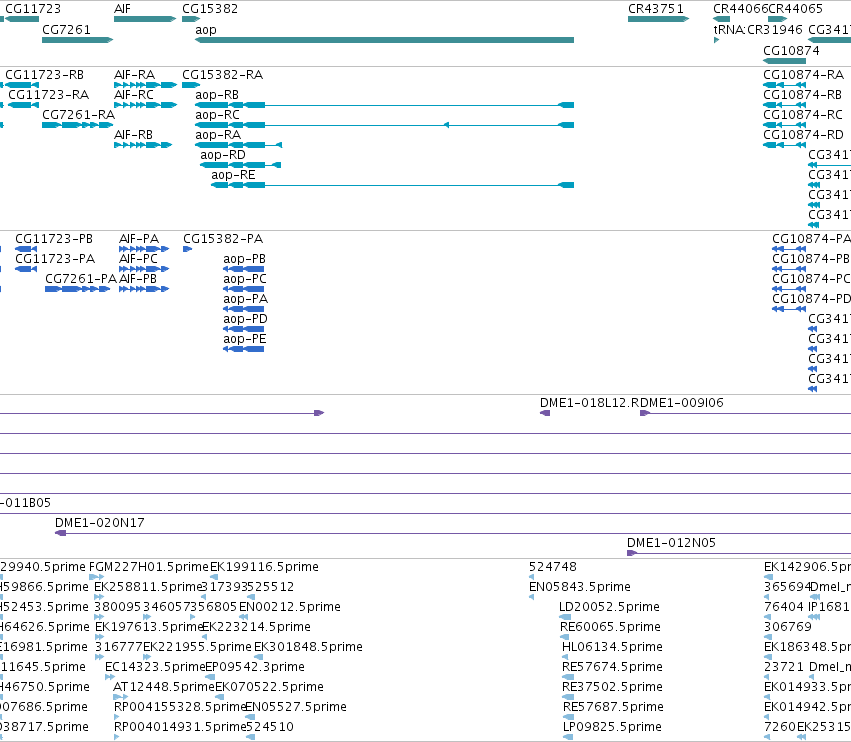Image resolution: width=851 pixels, height=742 pixels.
Task: Select EST label LD20052.5prime
Action: click(x=609, y=607)
